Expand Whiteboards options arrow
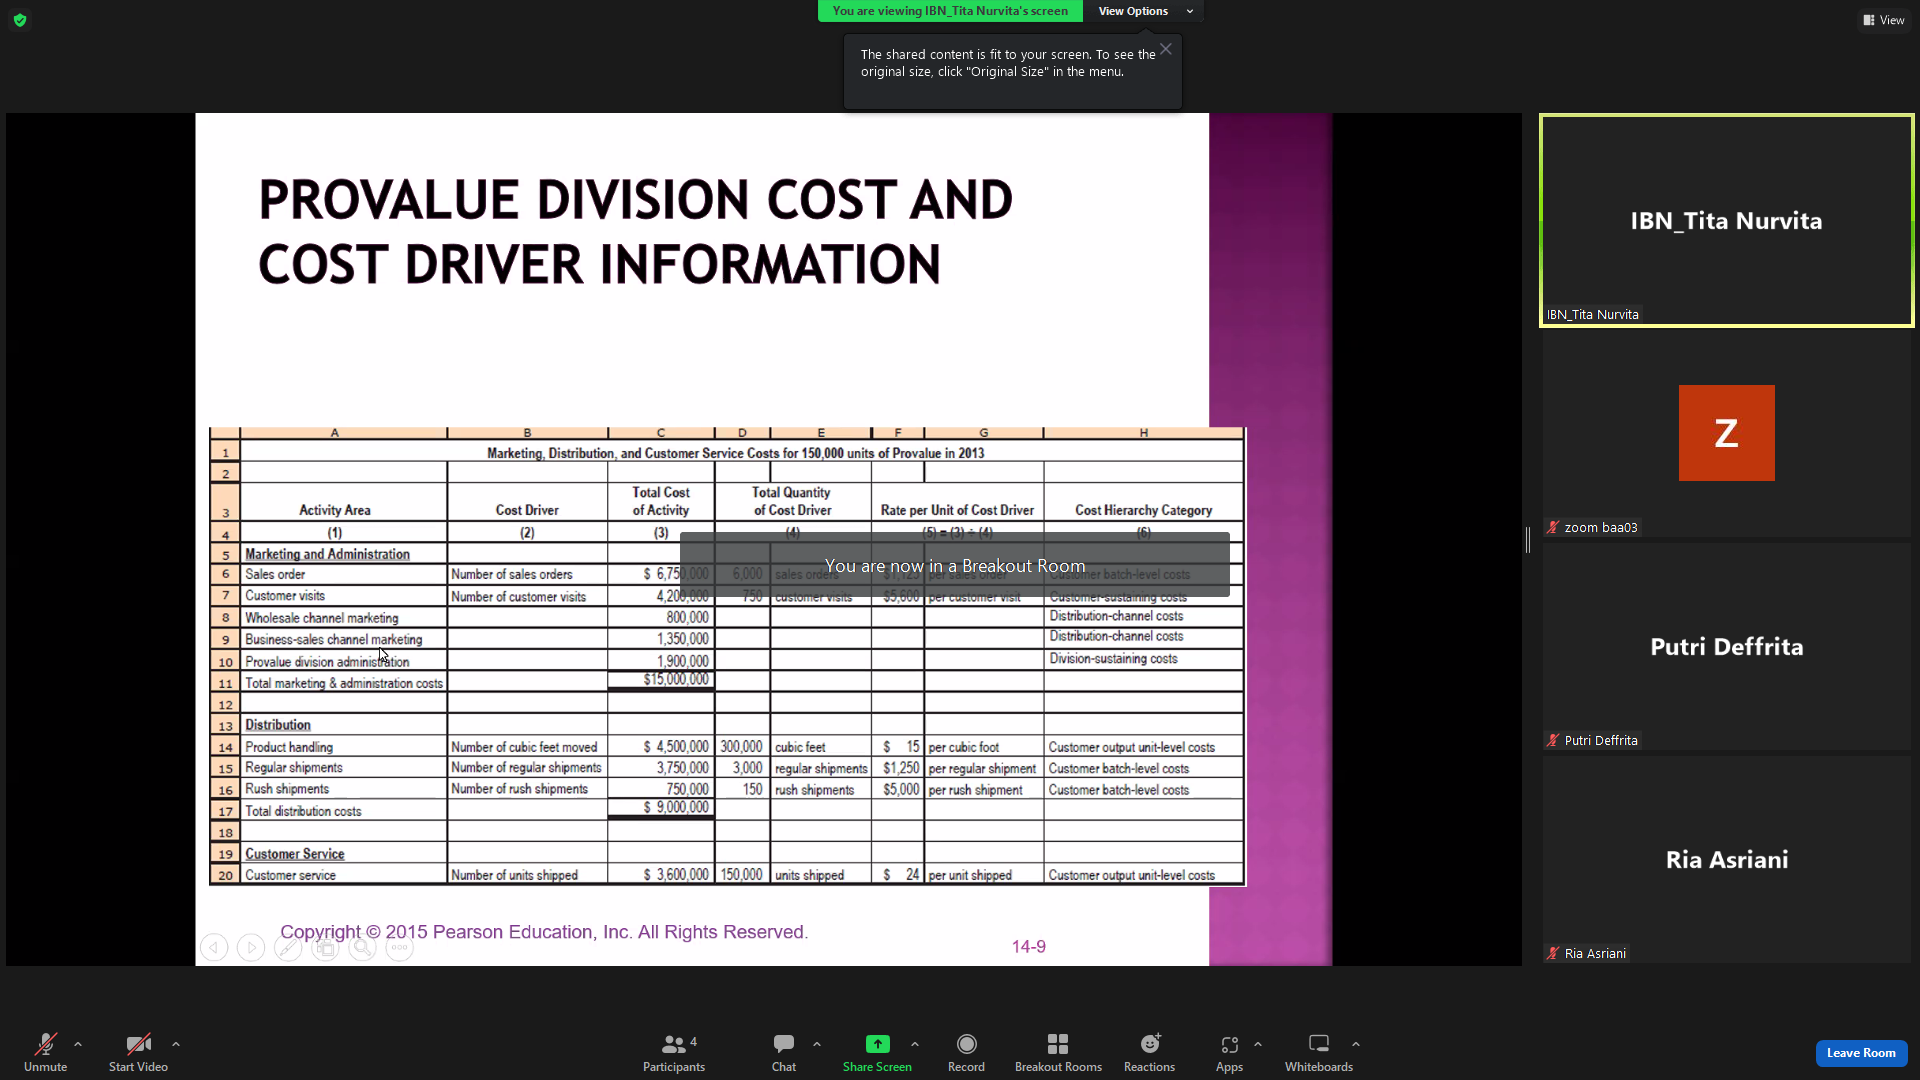The image size is (1920, 1080). (x=1356, y=1044)
